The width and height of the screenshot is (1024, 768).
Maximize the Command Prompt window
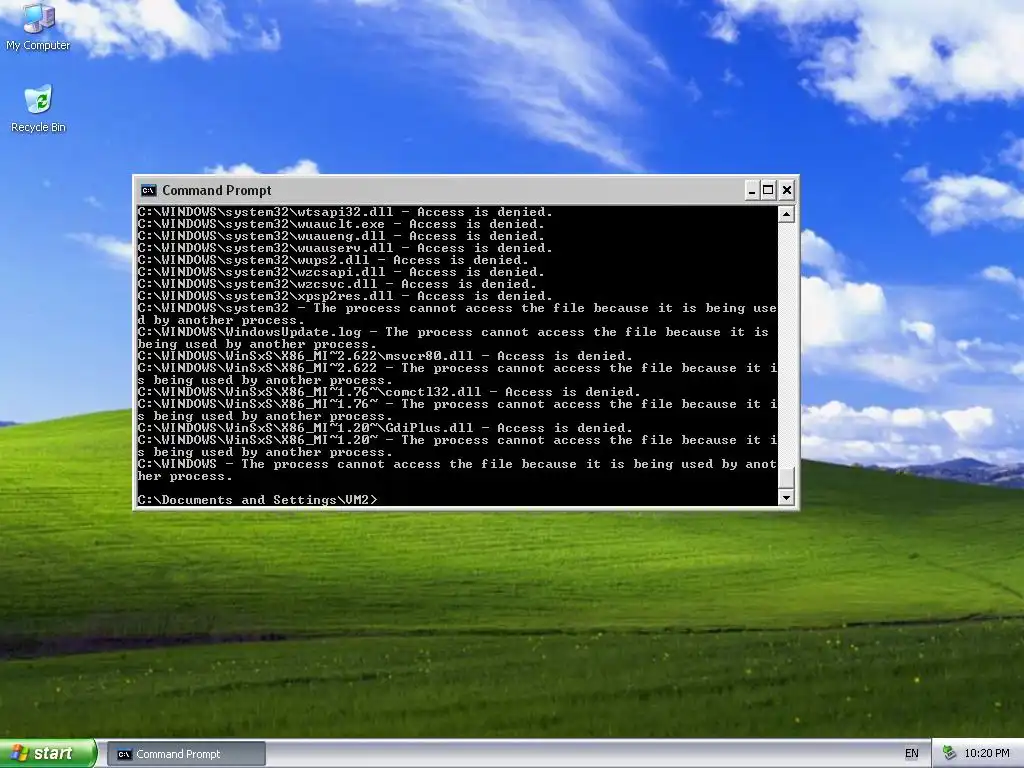pos(769,190)
